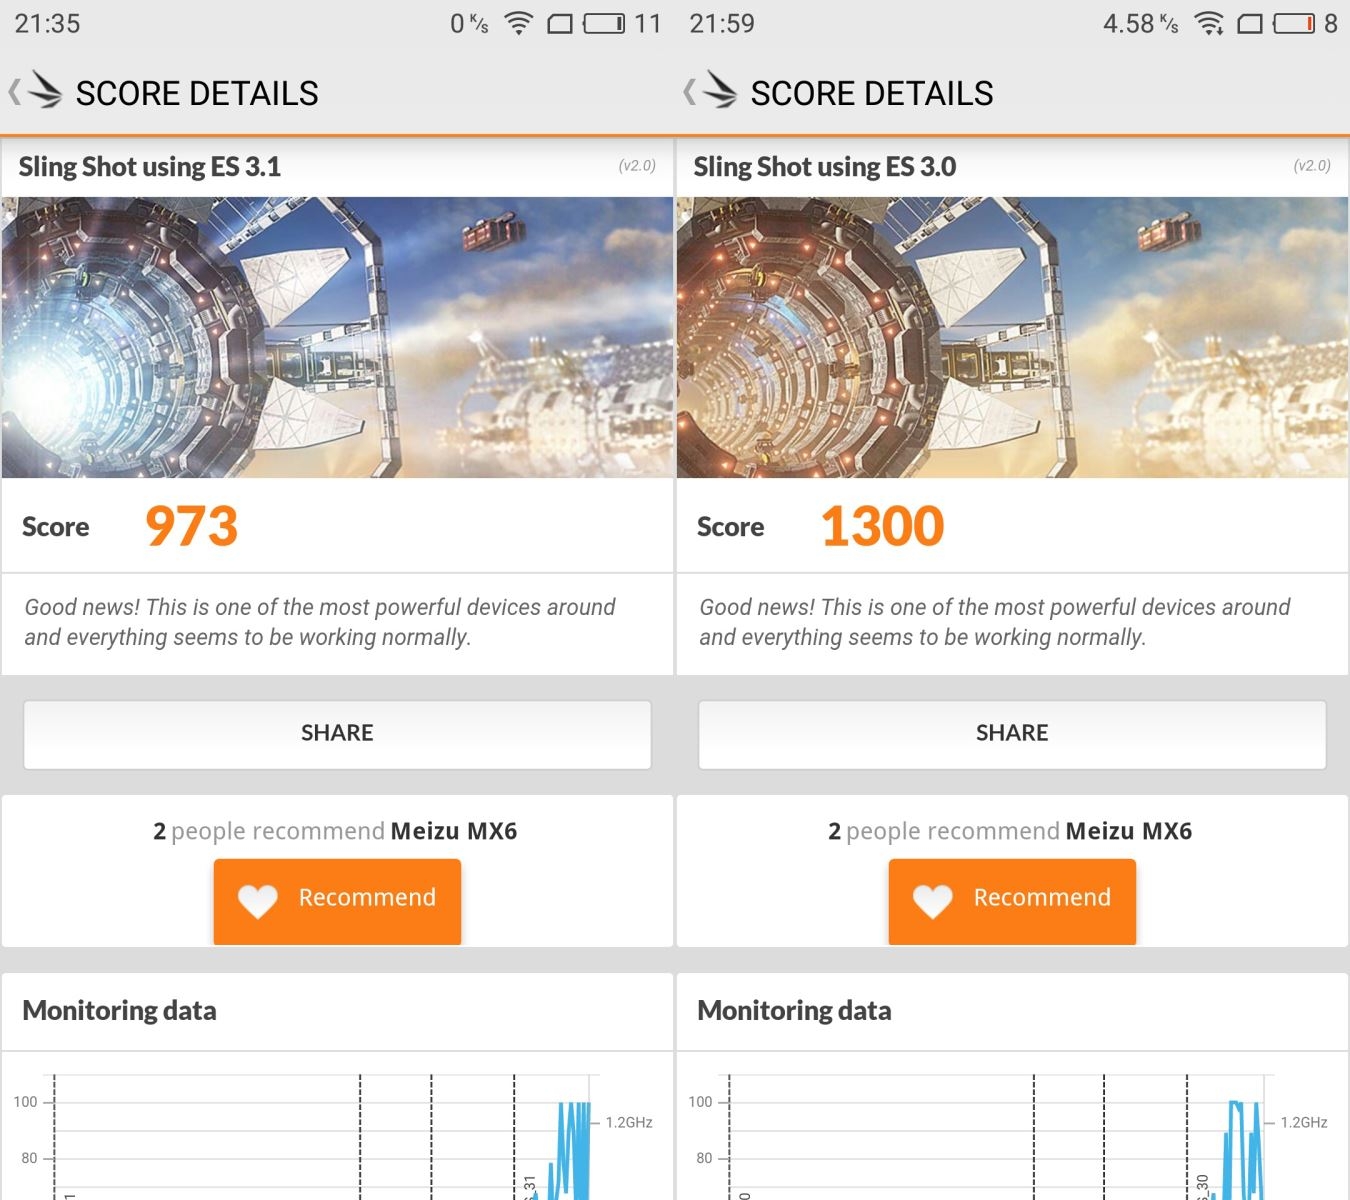Tap the 1300 score value
Image resolution: width=1350 pixels, height=1200 pixels.
click(x=882, y=526)
